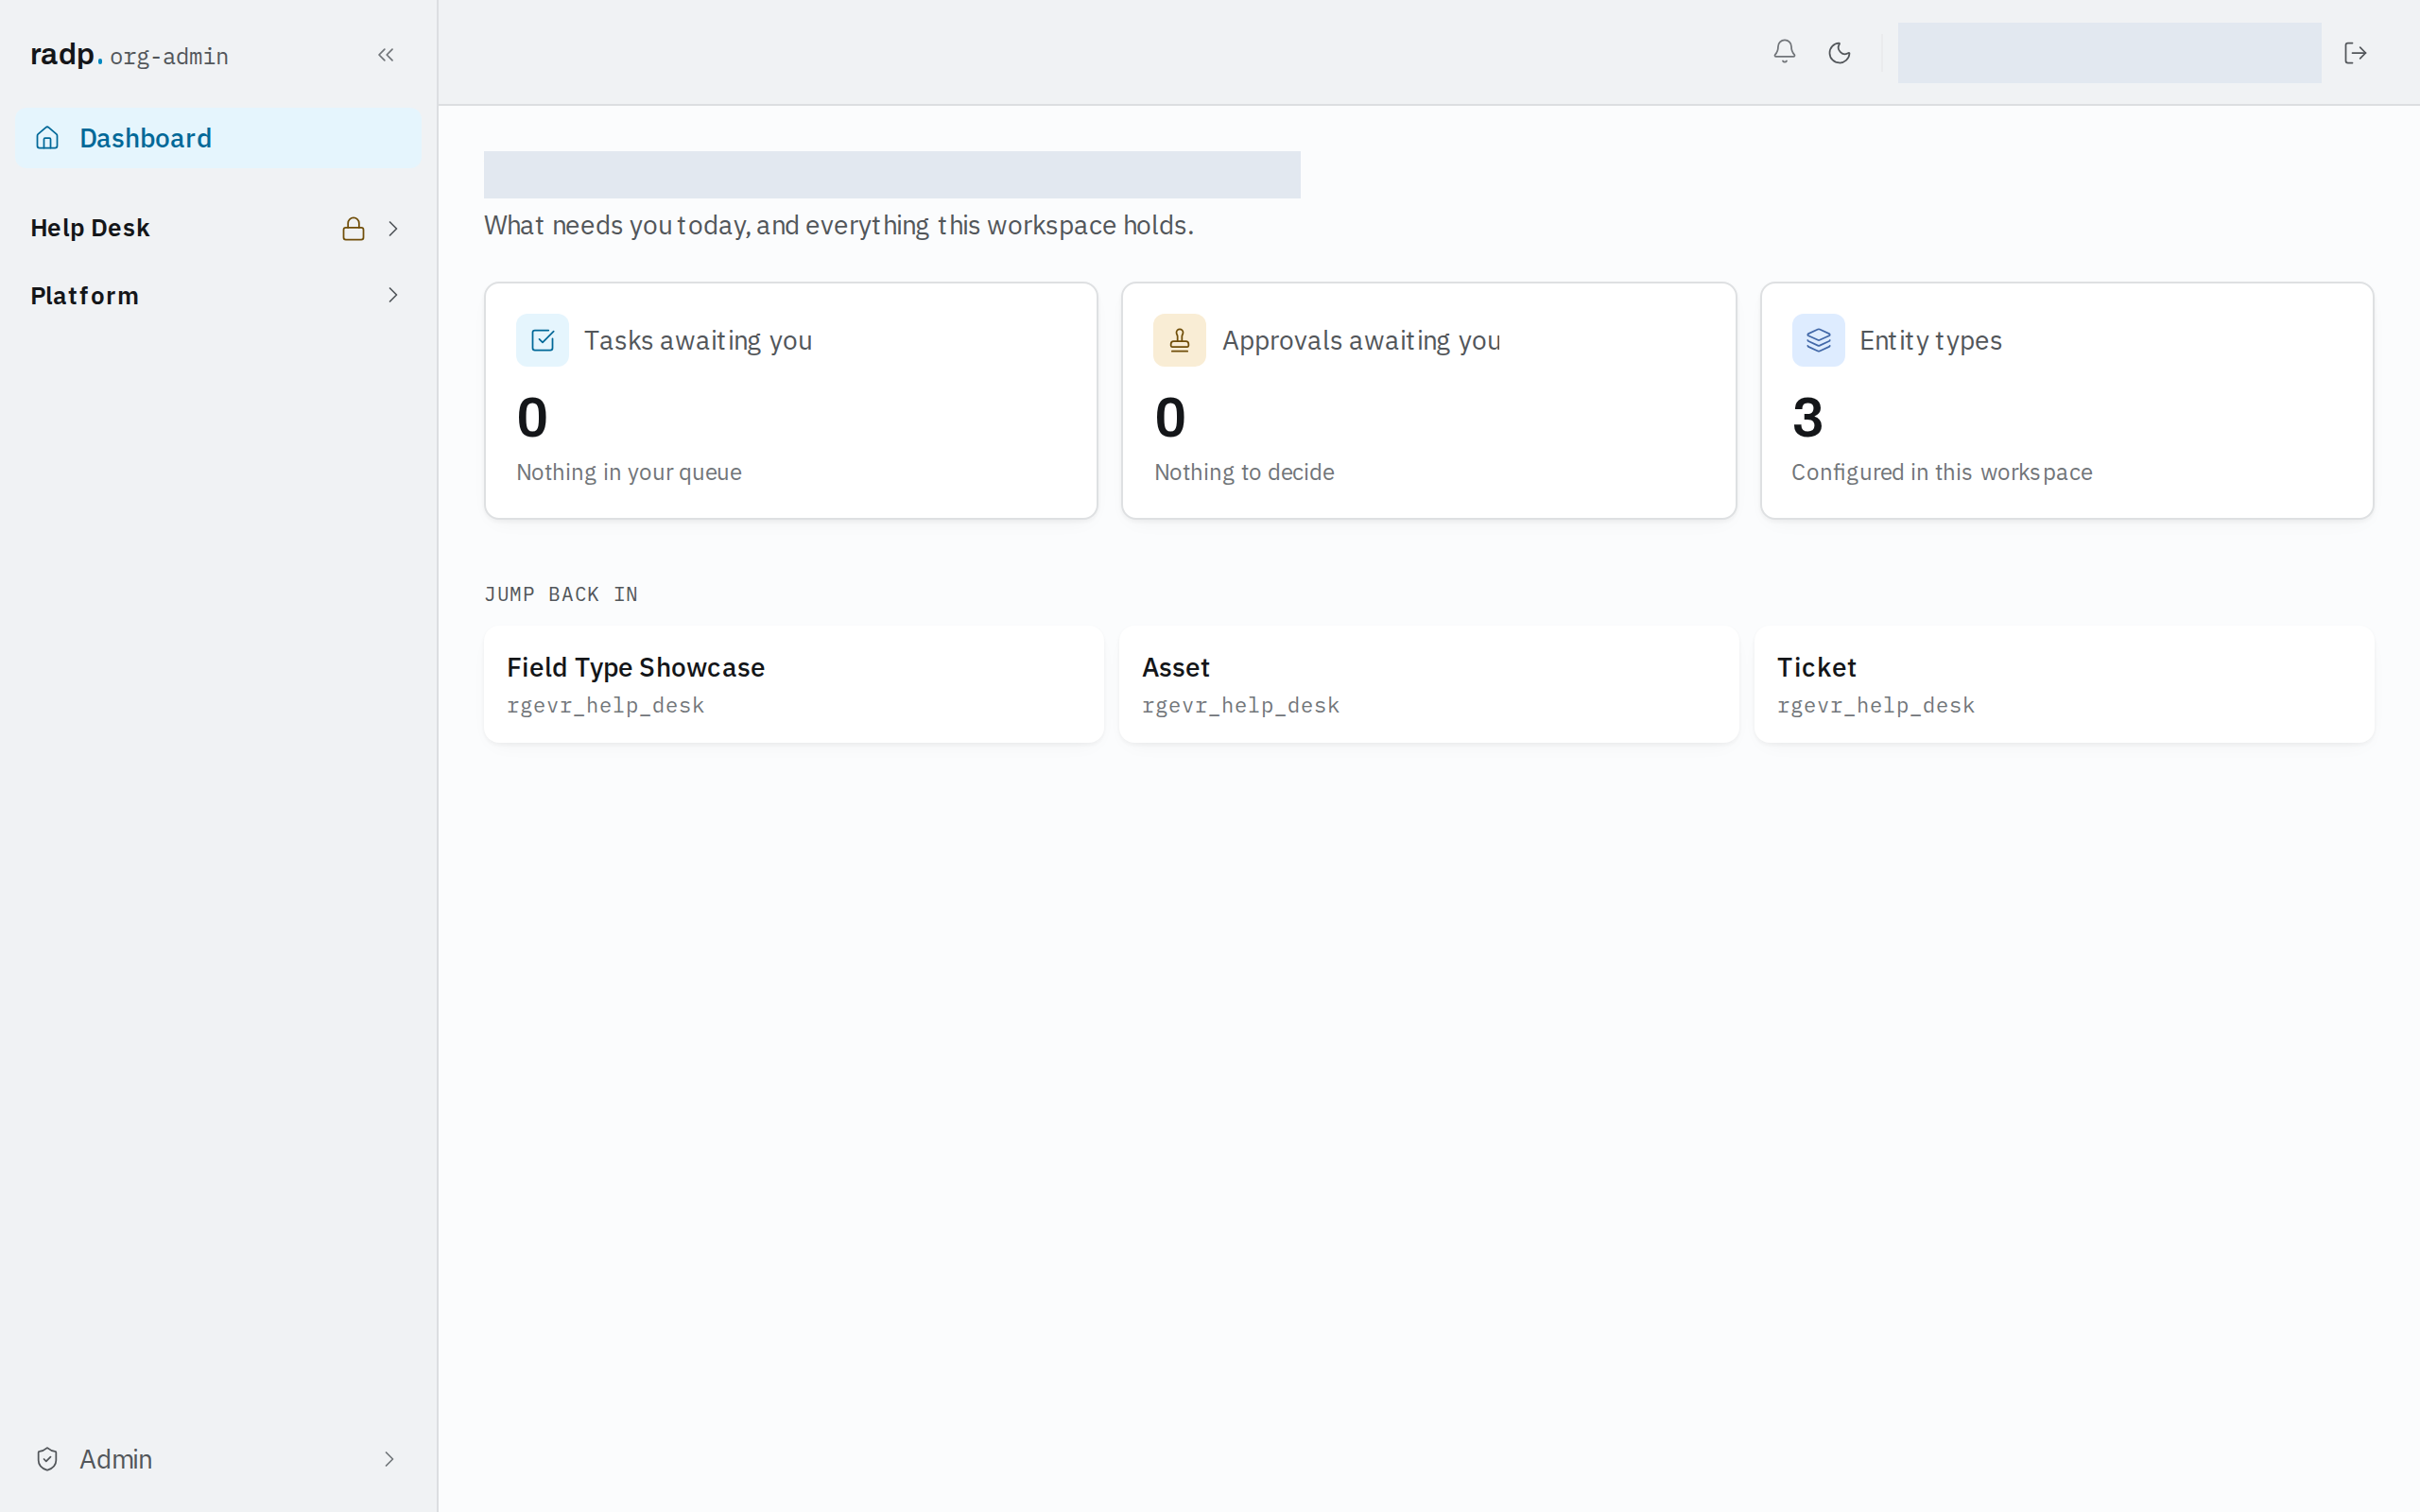Click the Approvals stamp icon
The height and width of the screenshot is (1512, 2420).
(1179, 340)
